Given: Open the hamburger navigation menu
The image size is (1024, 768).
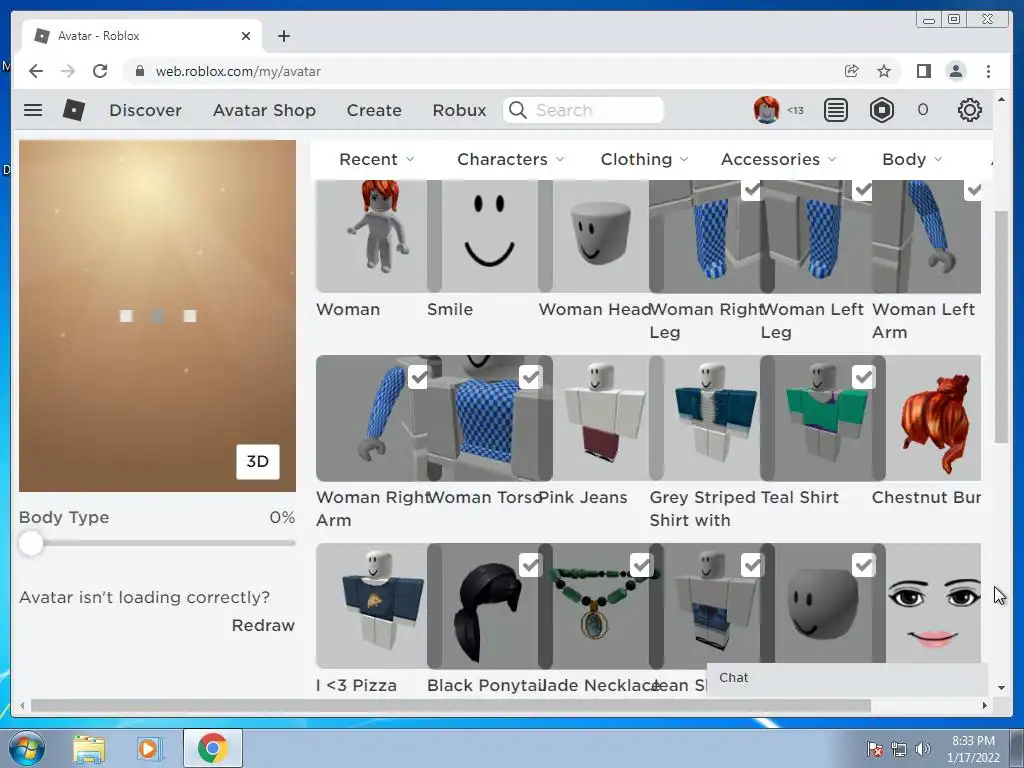Looking at the screenshot, I should (x=33, y=110).
